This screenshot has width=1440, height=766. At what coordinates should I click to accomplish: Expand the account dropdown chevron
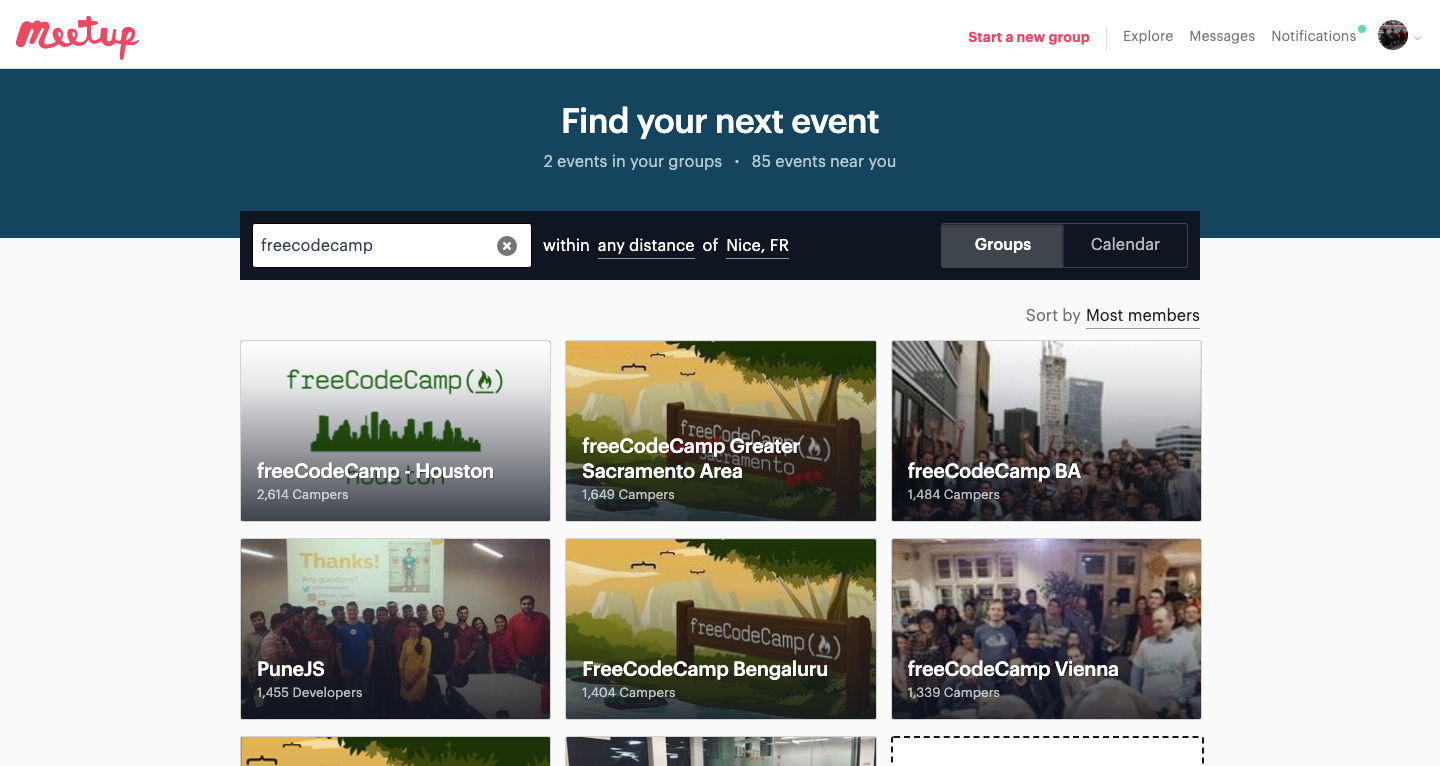coord(1417,38)
